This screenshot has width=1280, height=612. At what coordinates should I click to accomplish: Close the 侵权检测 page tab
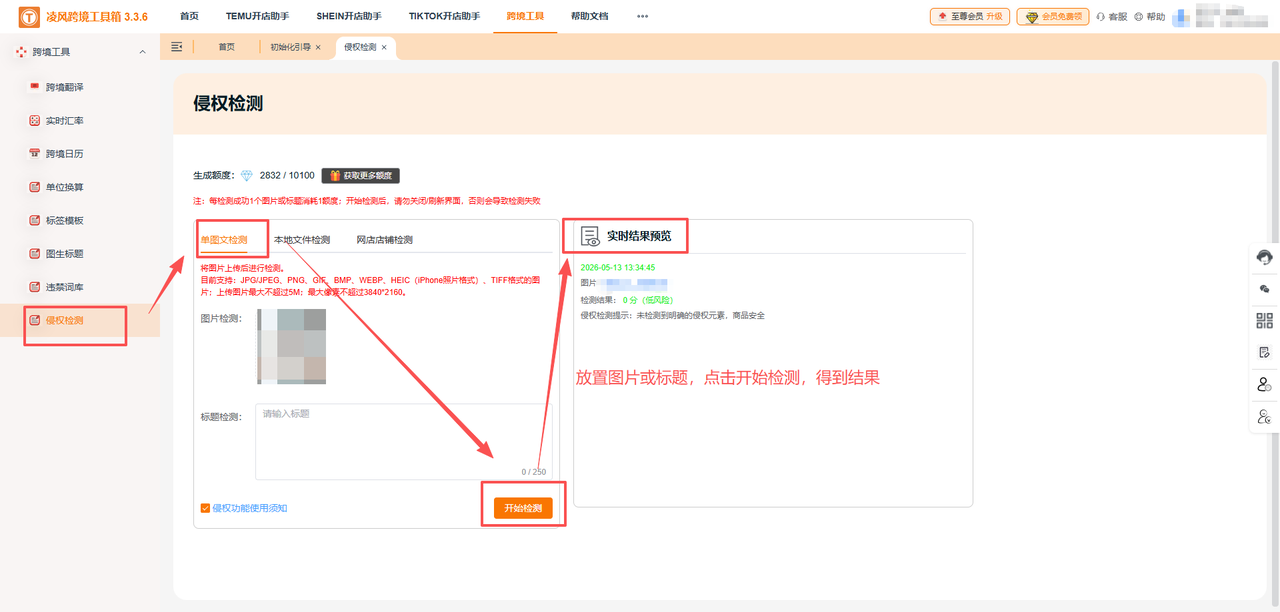click(384, 47)
